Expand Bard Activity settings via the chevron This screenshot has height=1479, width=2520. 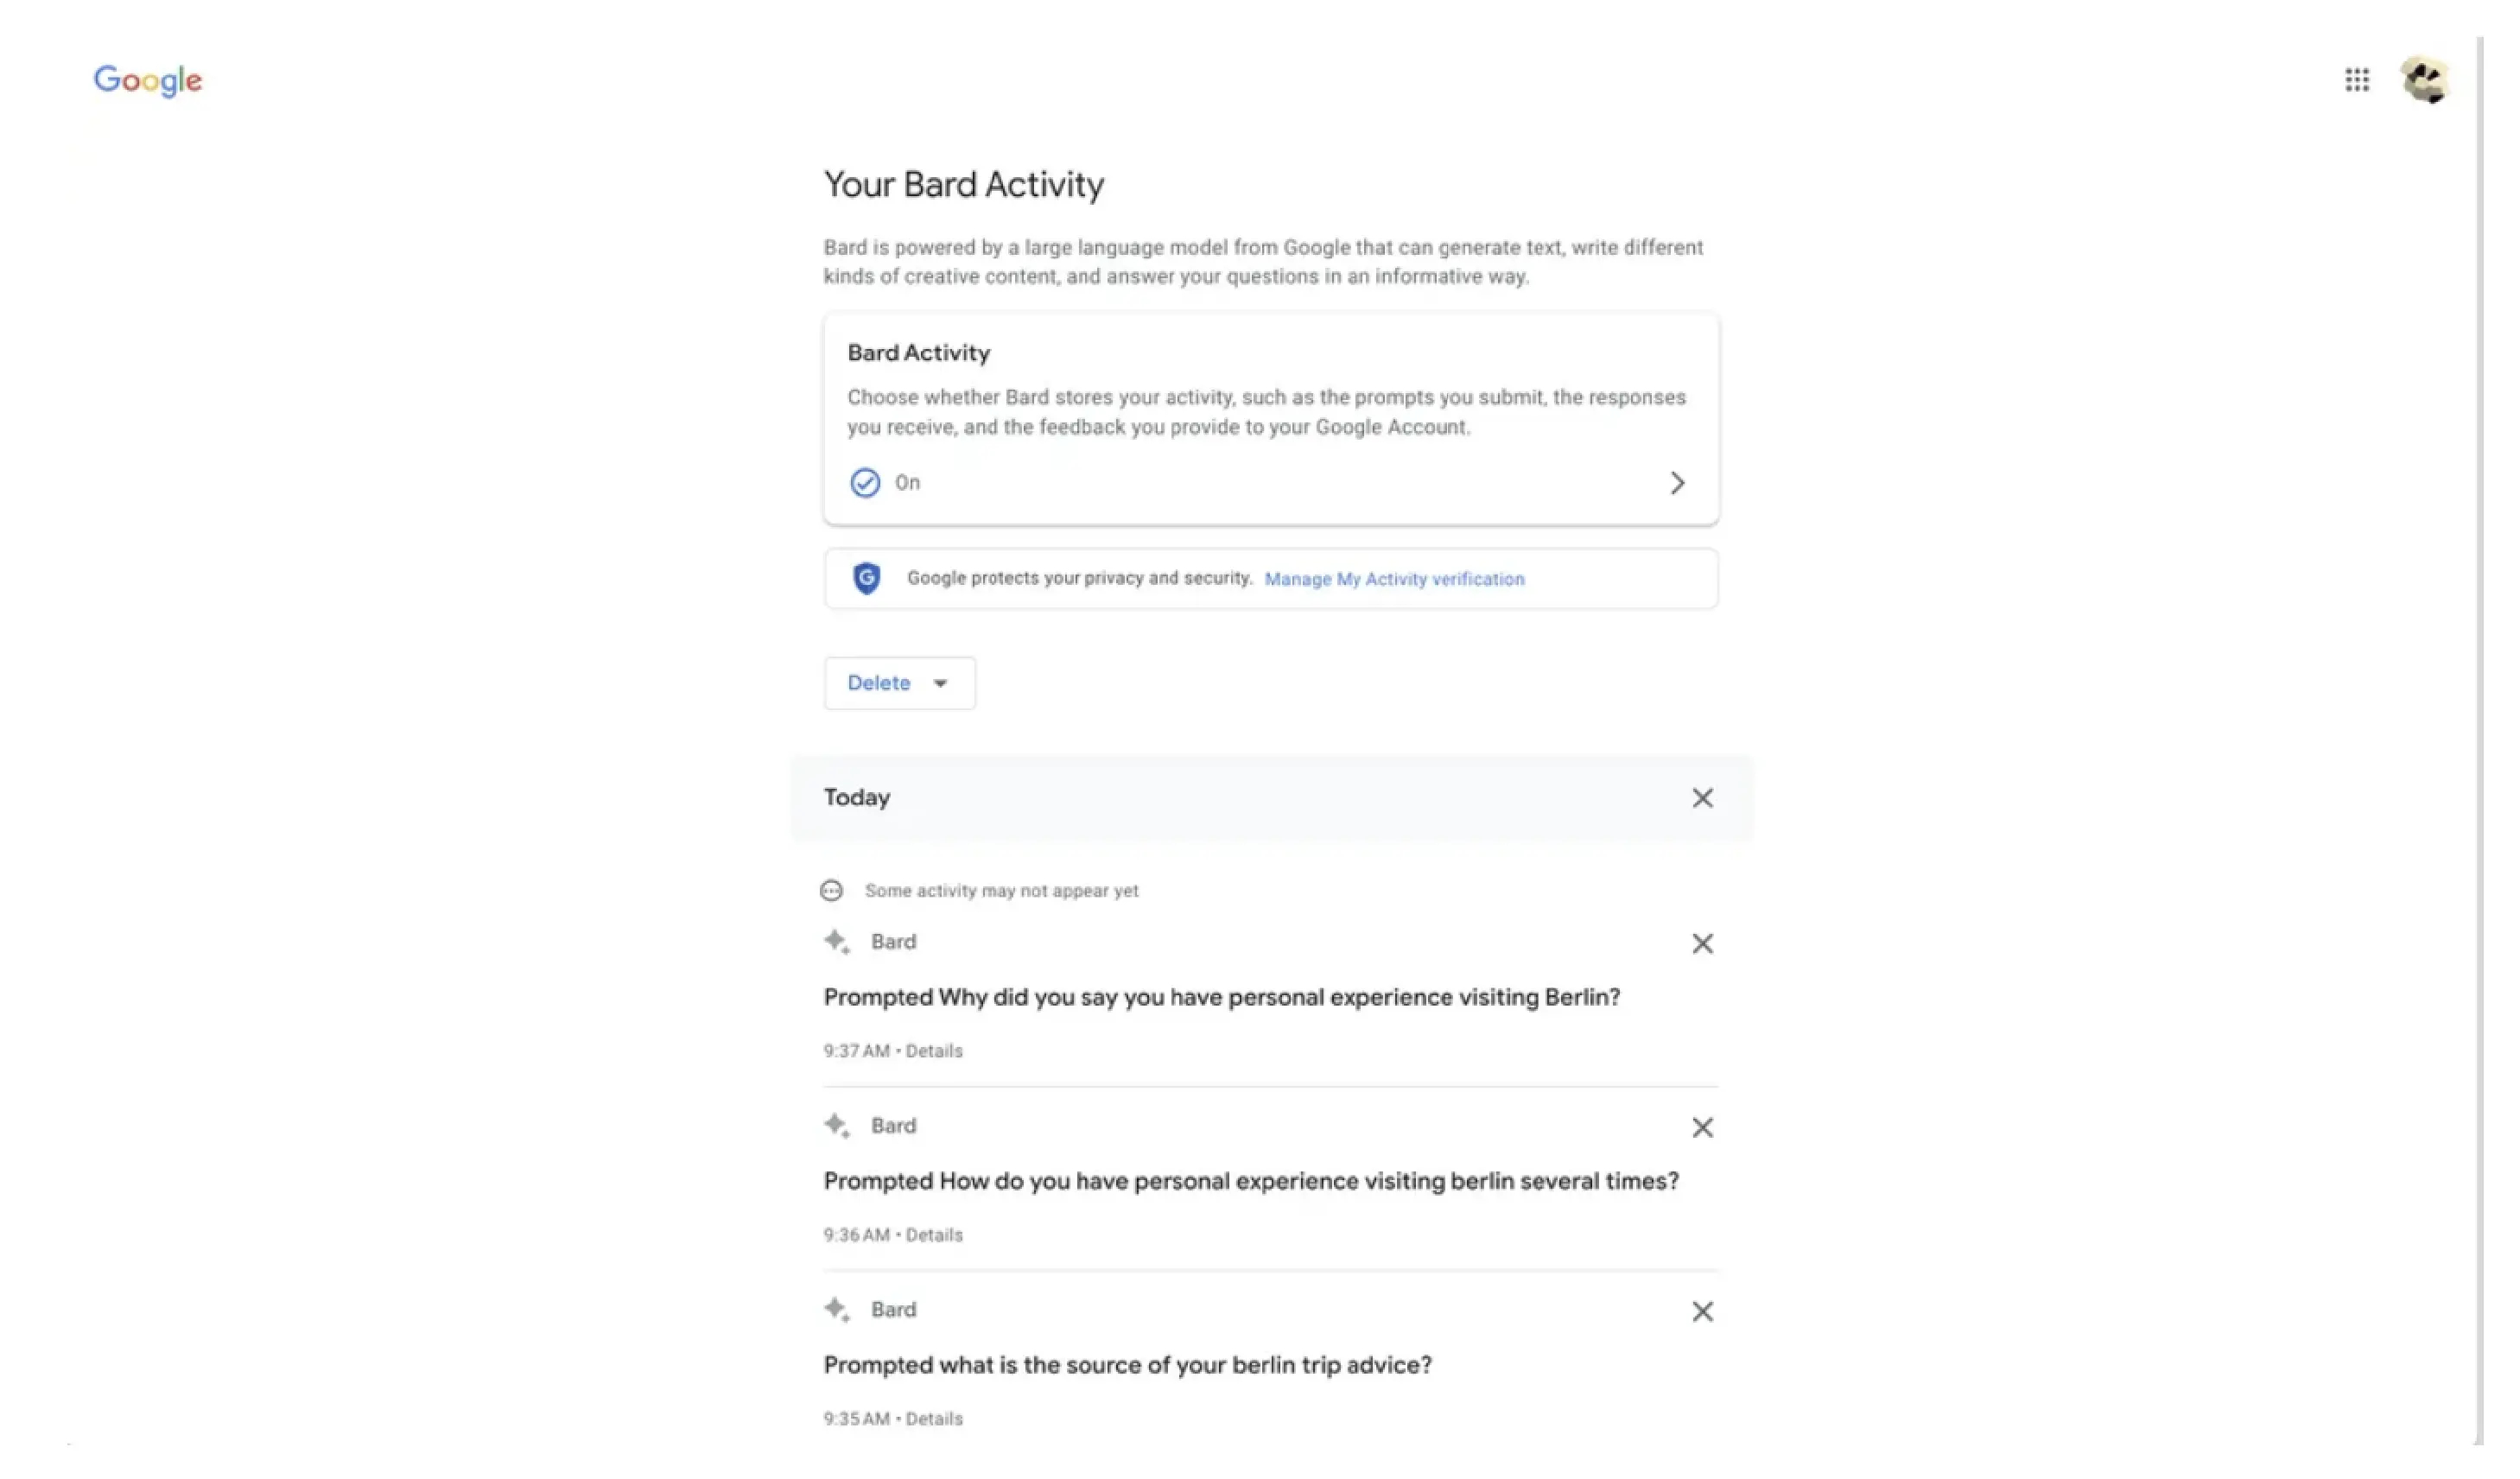tap(1678, 482)
